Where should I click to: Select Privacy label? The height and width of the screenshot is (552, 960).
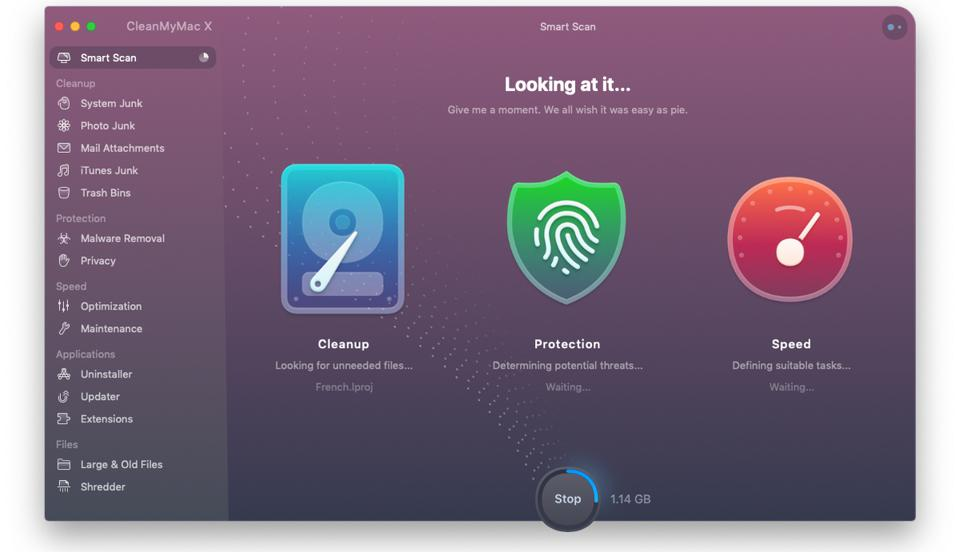tap(98, 261)
